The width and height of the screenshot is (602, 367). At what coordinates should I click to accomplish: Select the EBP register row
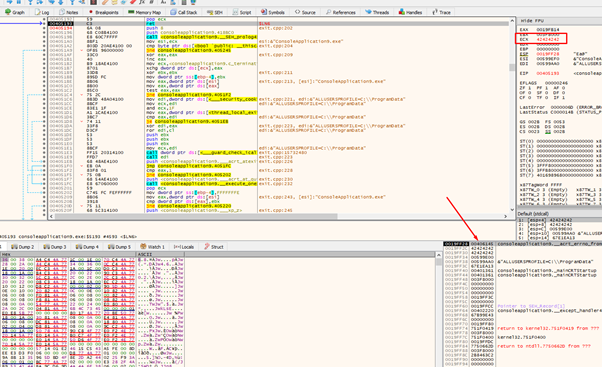coord(539,49)
